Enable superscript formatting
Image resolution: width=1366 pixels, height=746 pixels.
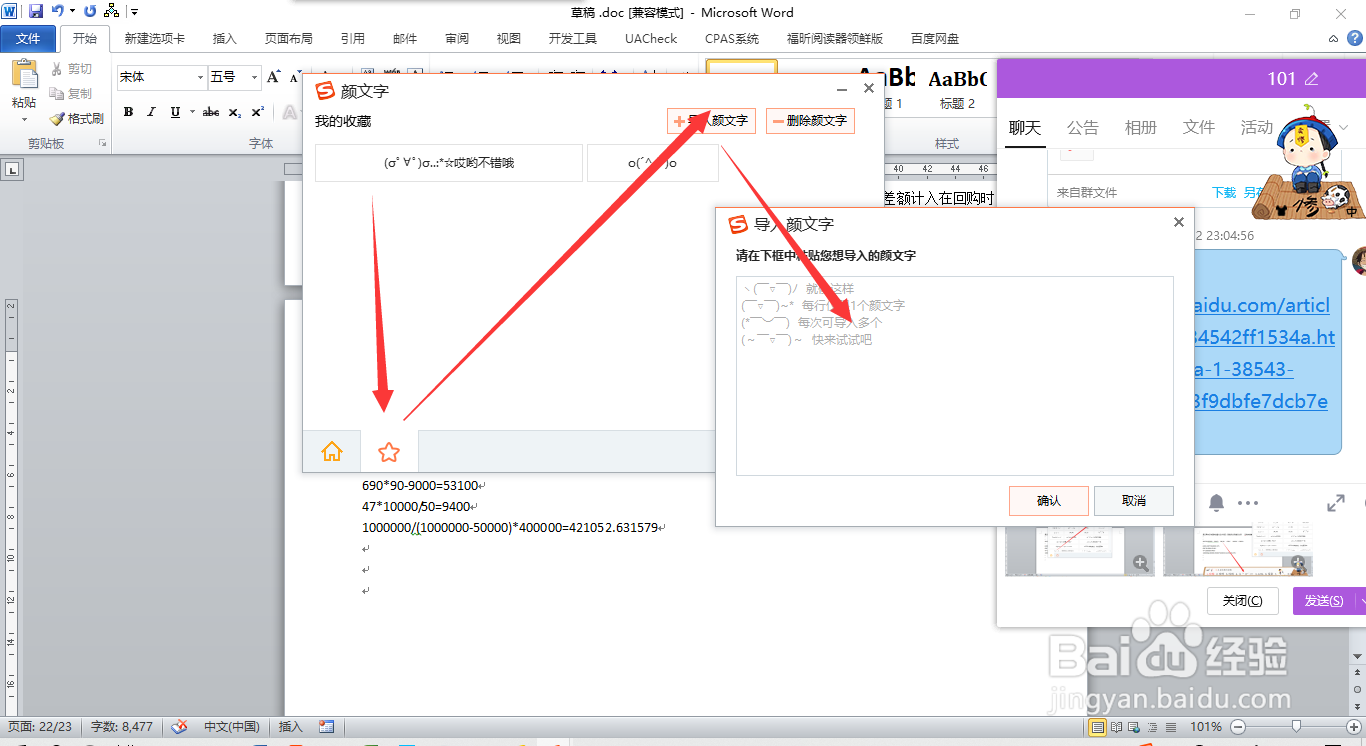point(257,112)
